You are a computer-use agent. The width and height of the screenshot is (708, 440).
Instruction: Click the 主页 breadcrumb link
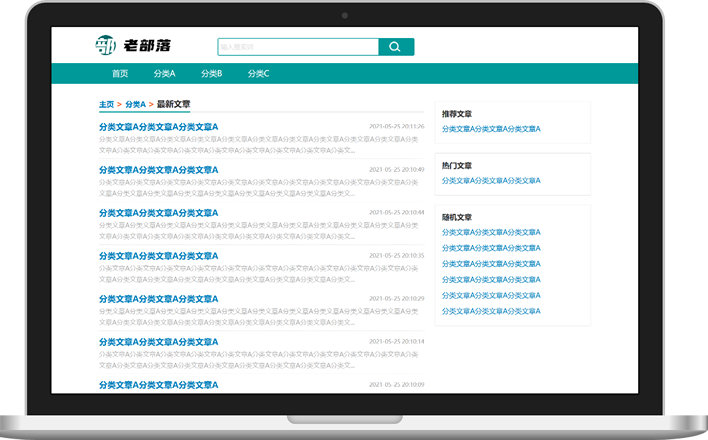106,104
